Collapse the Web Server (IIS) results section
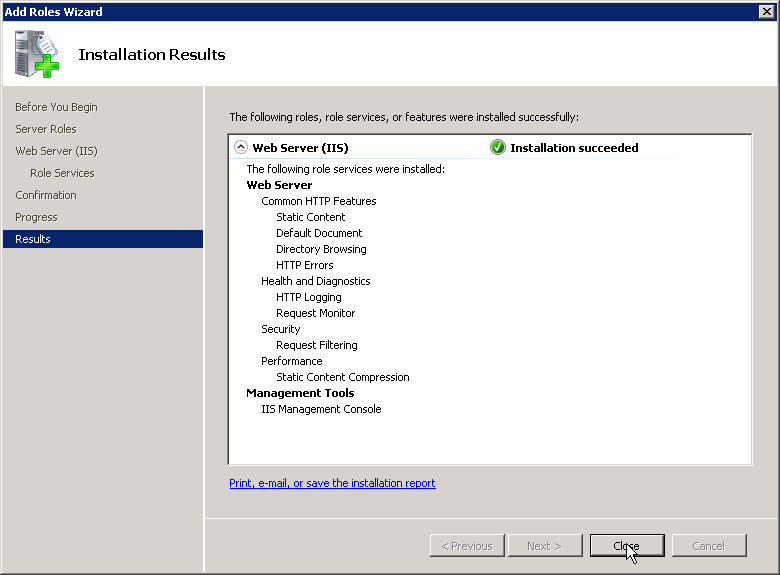This screenshot has width=780, height=575. (241, 147)
